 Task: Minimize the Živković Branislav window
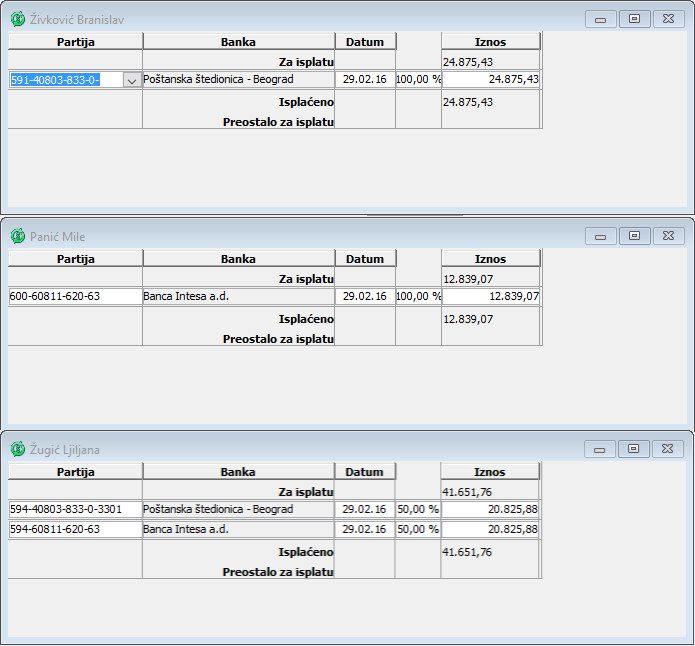(x=600, y=19)
